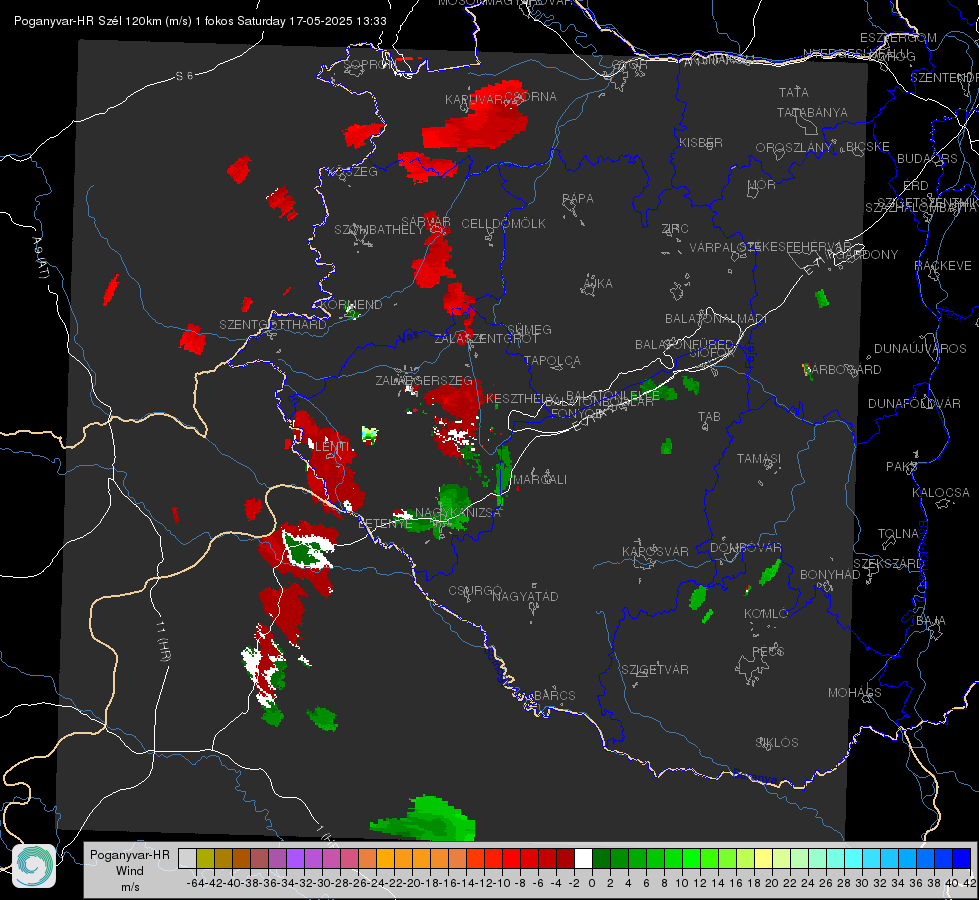Screen dimensions: 979x900
Task: Select the SZIGETVAR label
Action: [654, 670]
